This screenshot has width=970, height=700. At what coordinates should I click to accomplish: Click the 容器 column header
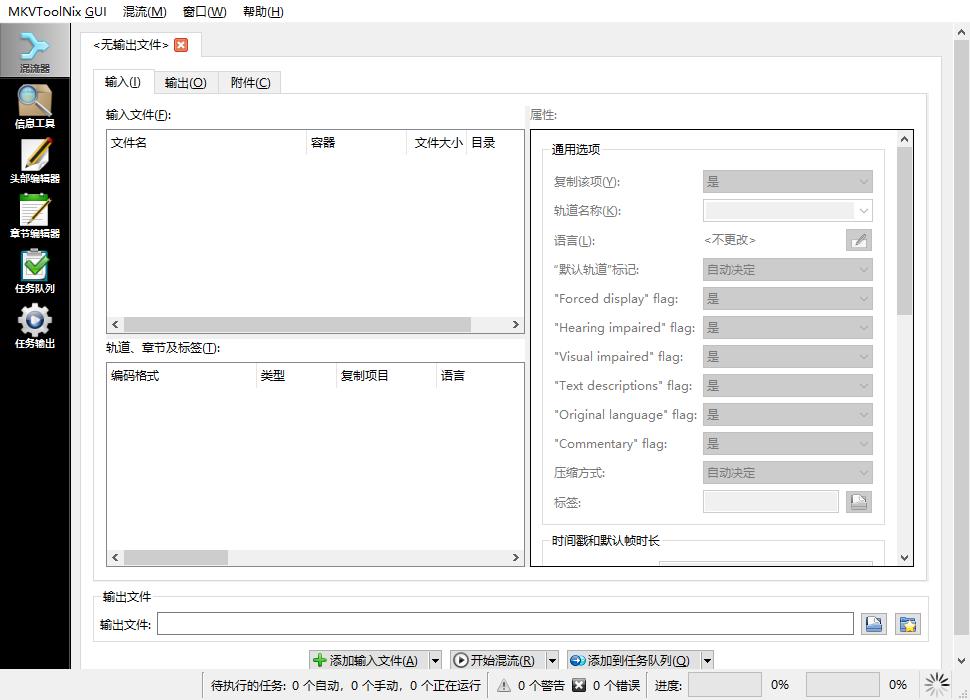356,143
